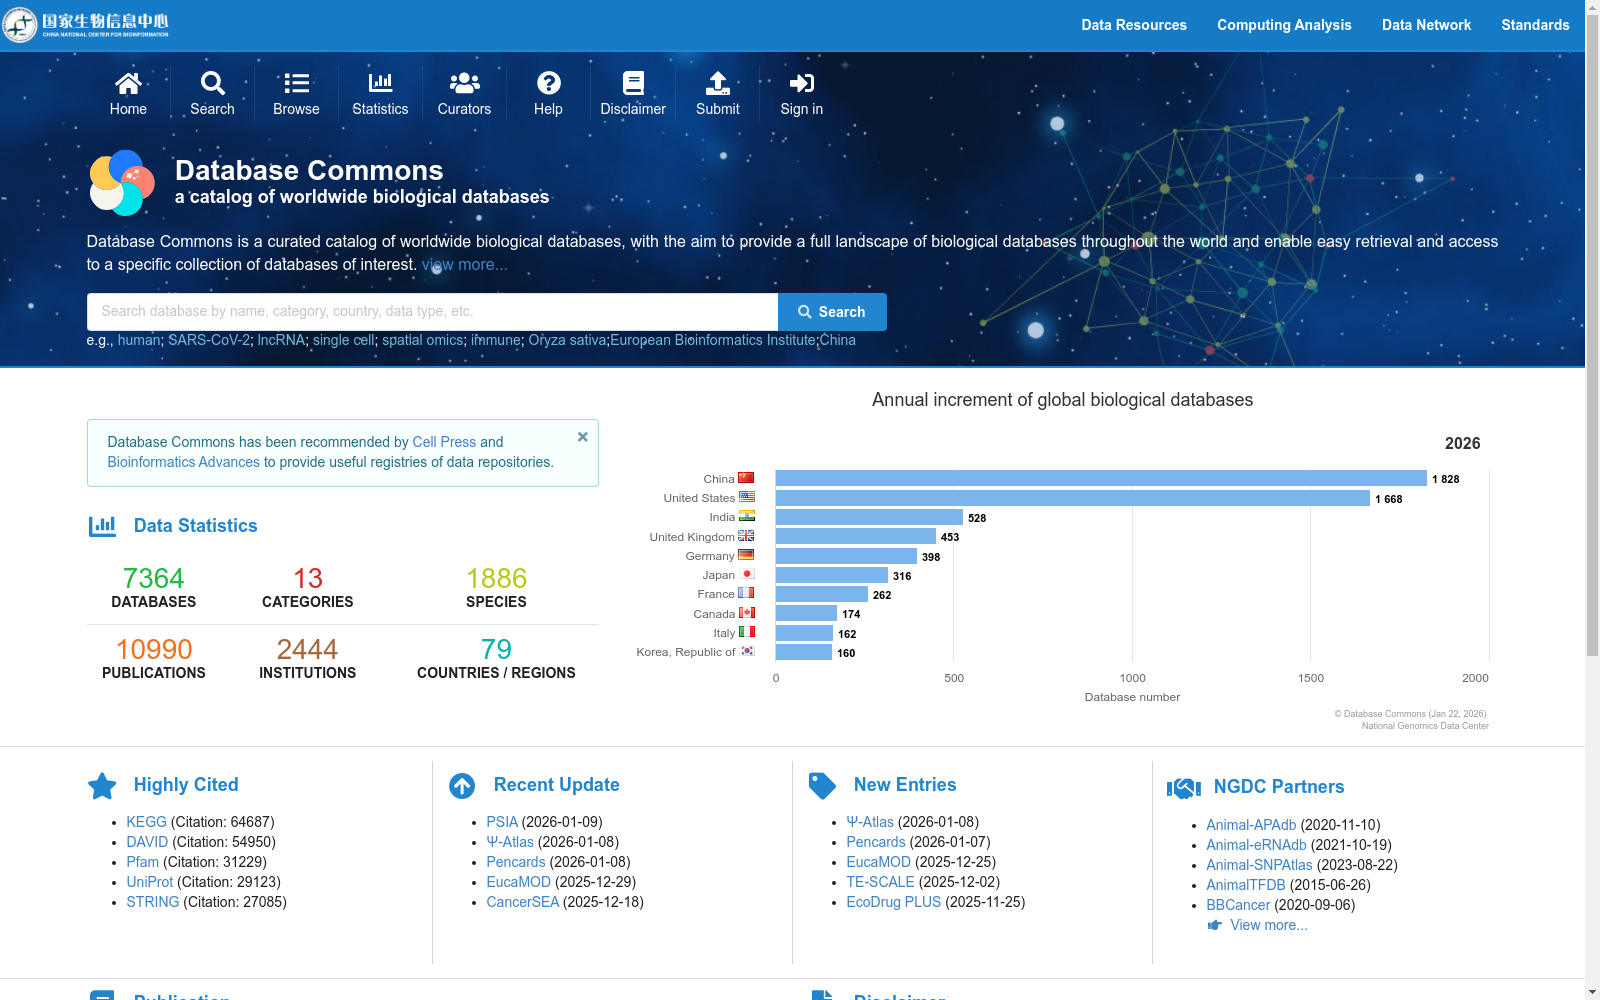Click 'View more...' under NGDC Partners
This screenshot has height=1000, width=1600.
point(1269,925)
